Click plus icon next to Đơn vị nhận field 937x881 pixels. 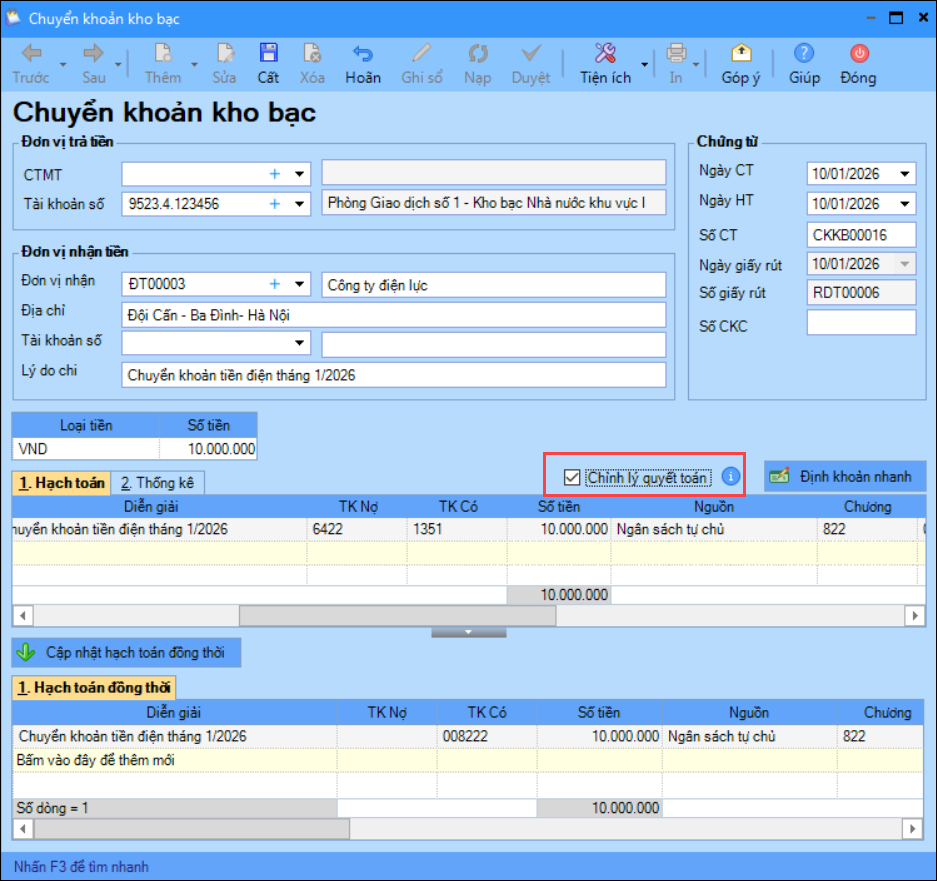(x=275, y=285)
